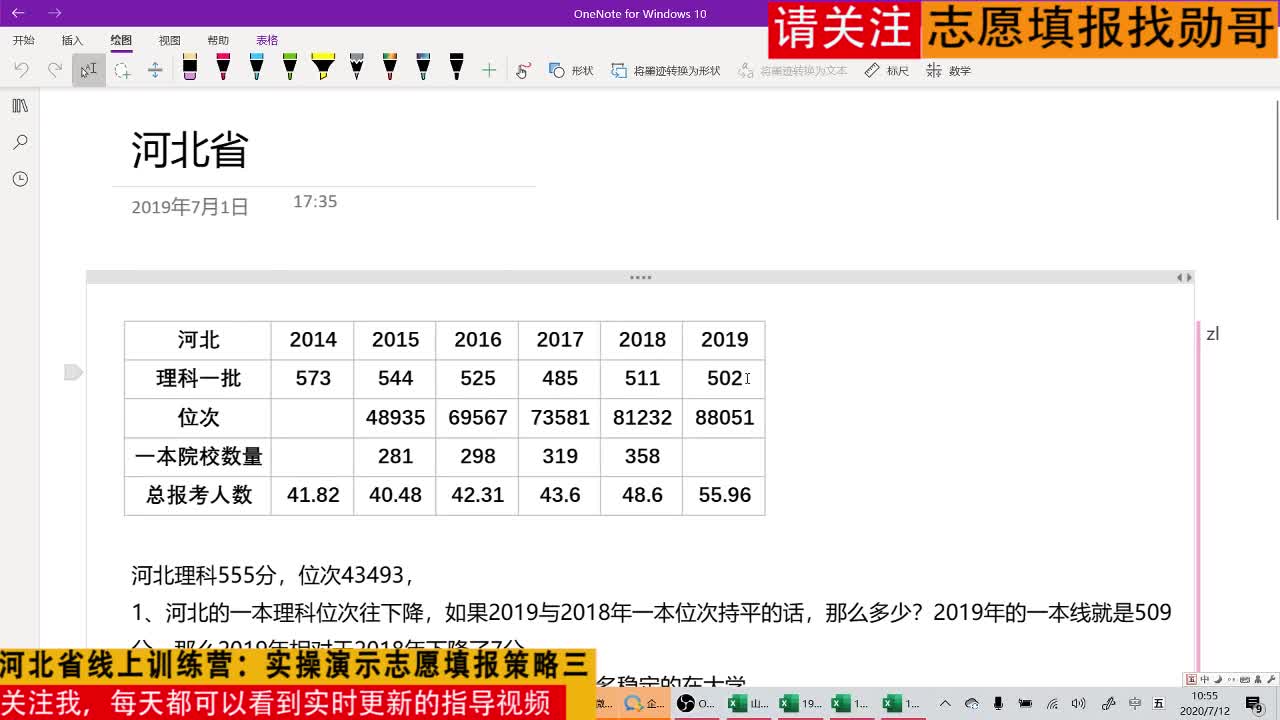Image resolution: width=1280 pixels, height=720 pixels.
Task: Open the Excel 19... taskbar window
Action: [800, 703]
